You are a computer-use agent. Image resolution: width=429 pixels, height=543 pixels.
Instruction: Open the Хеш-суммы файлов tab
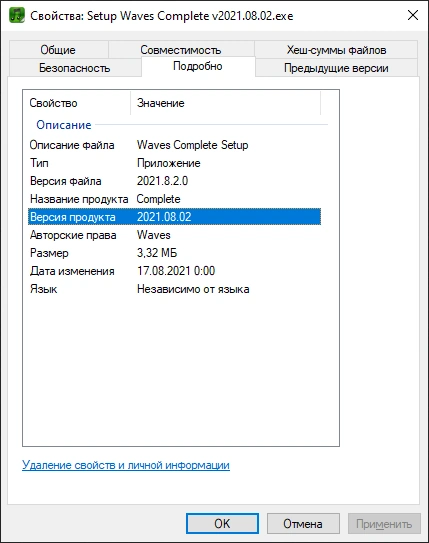336,50
